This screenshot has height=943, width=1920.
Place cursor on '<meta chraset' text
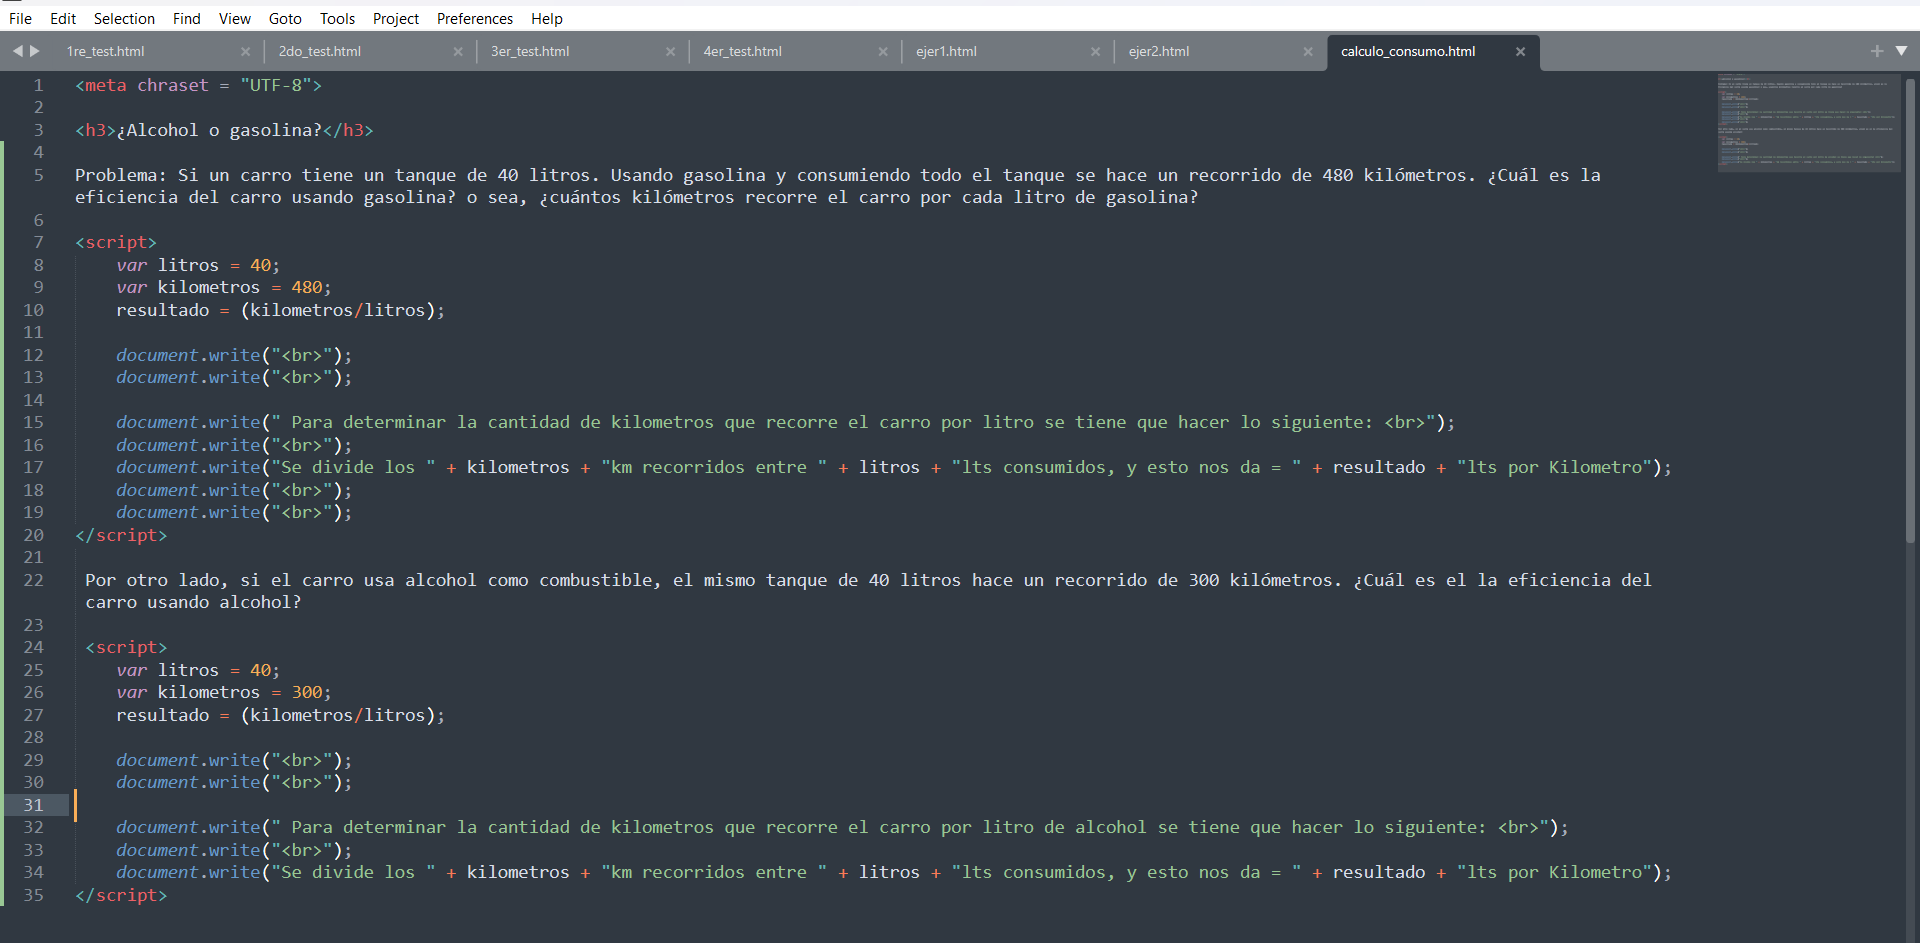pos(142,85)
